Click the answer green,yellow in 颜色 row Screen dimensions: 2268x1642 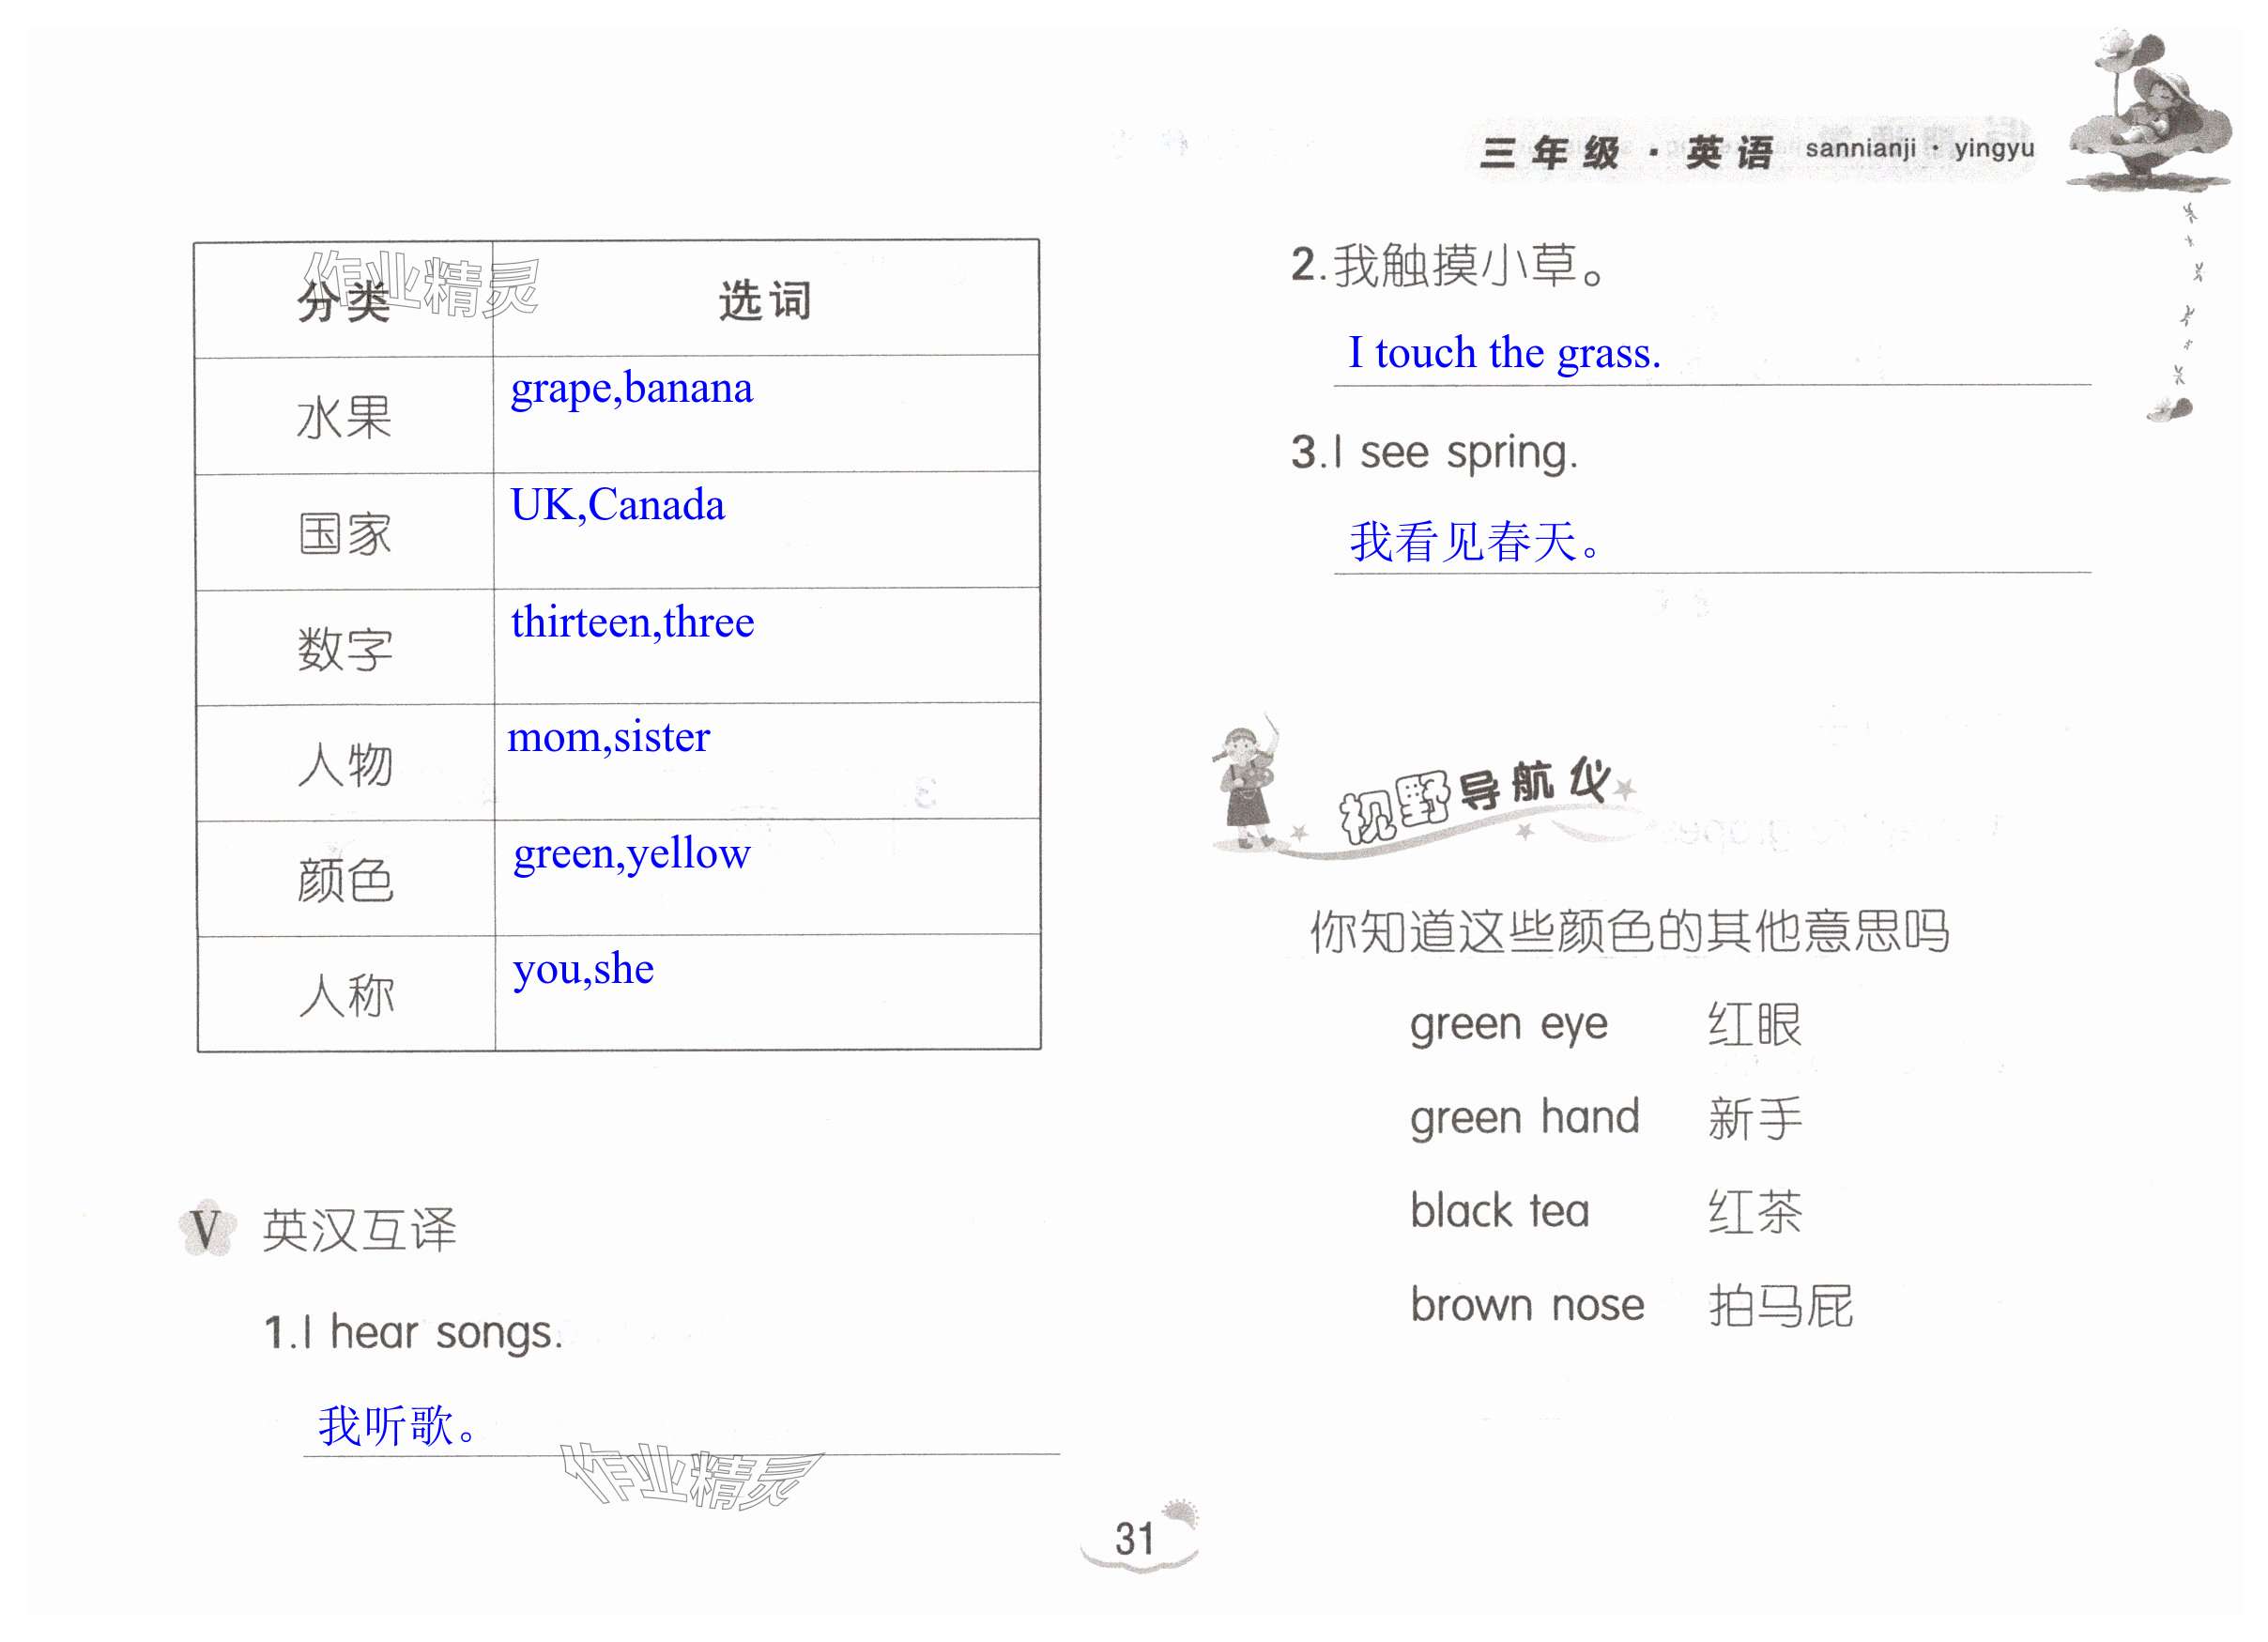coord(631,855)
